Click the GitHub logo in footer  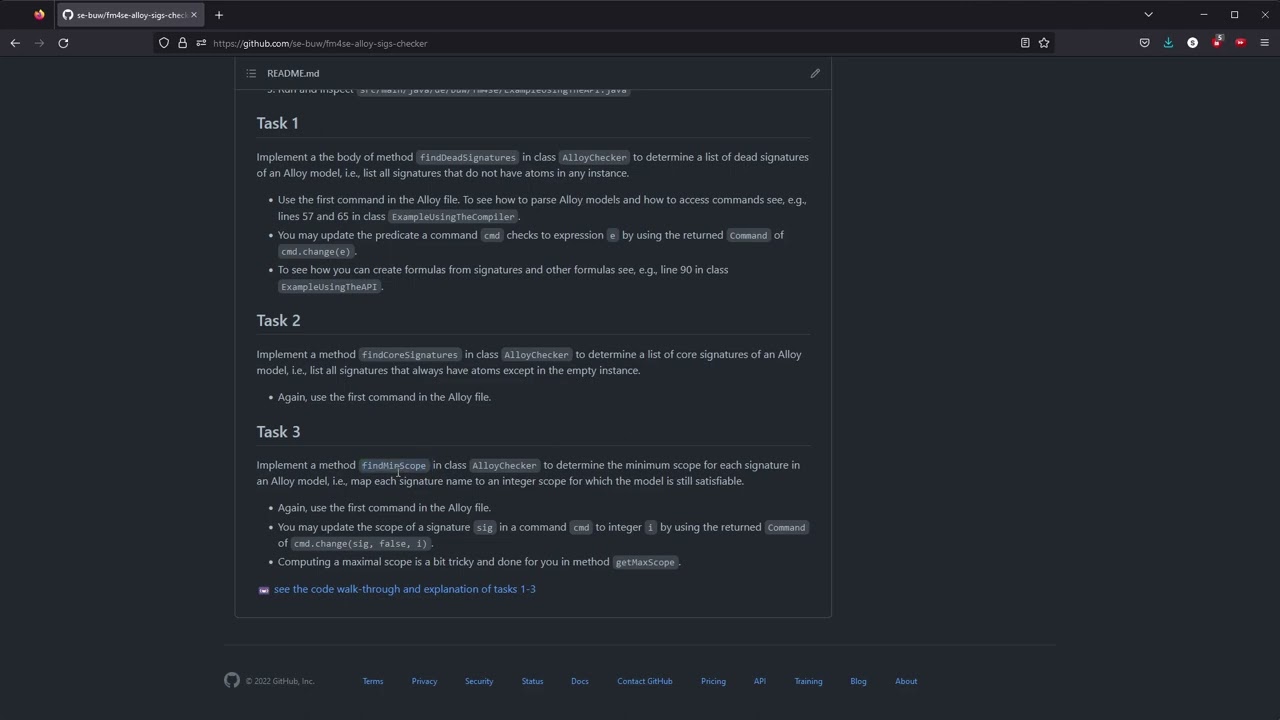tap(232, 680)
